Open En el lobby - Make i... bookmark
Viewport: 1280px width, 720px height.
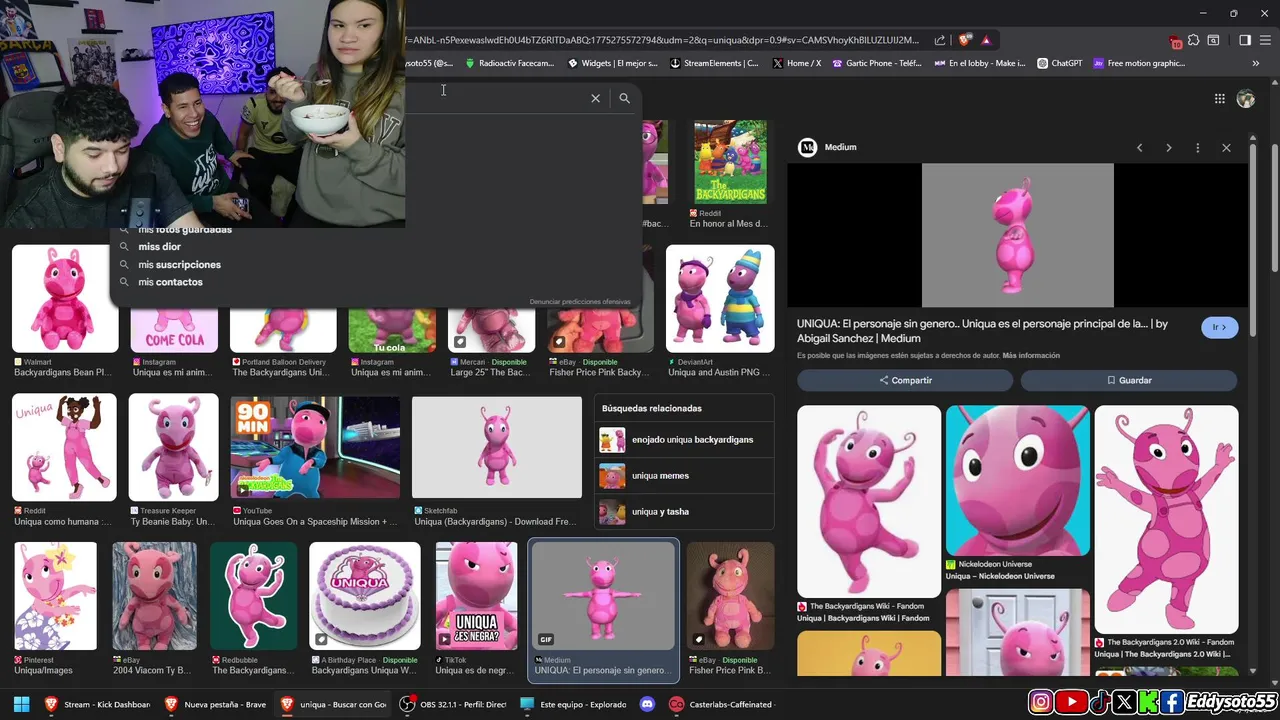click(979, 63)
